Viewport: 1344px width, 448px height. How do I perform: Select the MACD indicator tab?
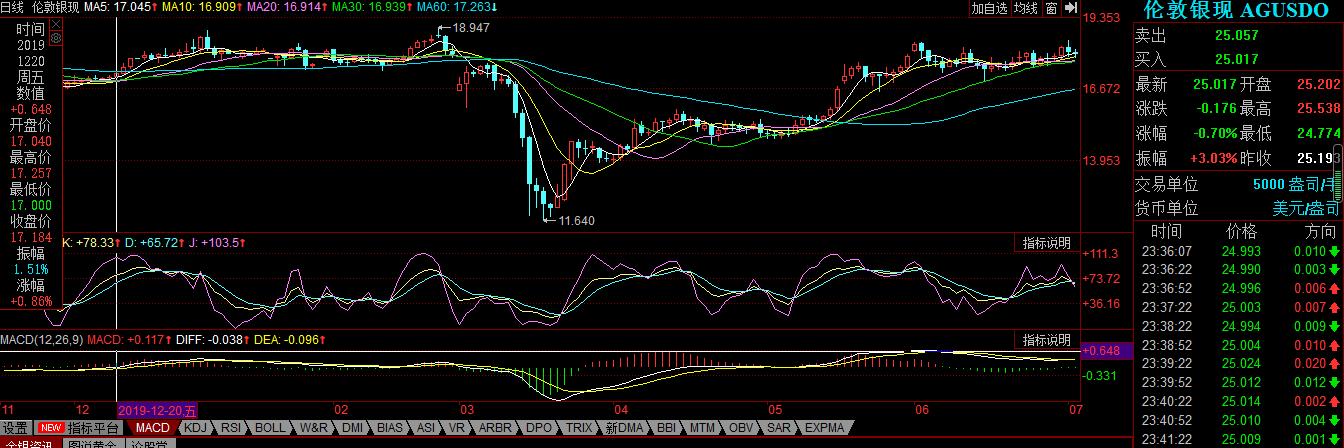[x=152, y=428]
